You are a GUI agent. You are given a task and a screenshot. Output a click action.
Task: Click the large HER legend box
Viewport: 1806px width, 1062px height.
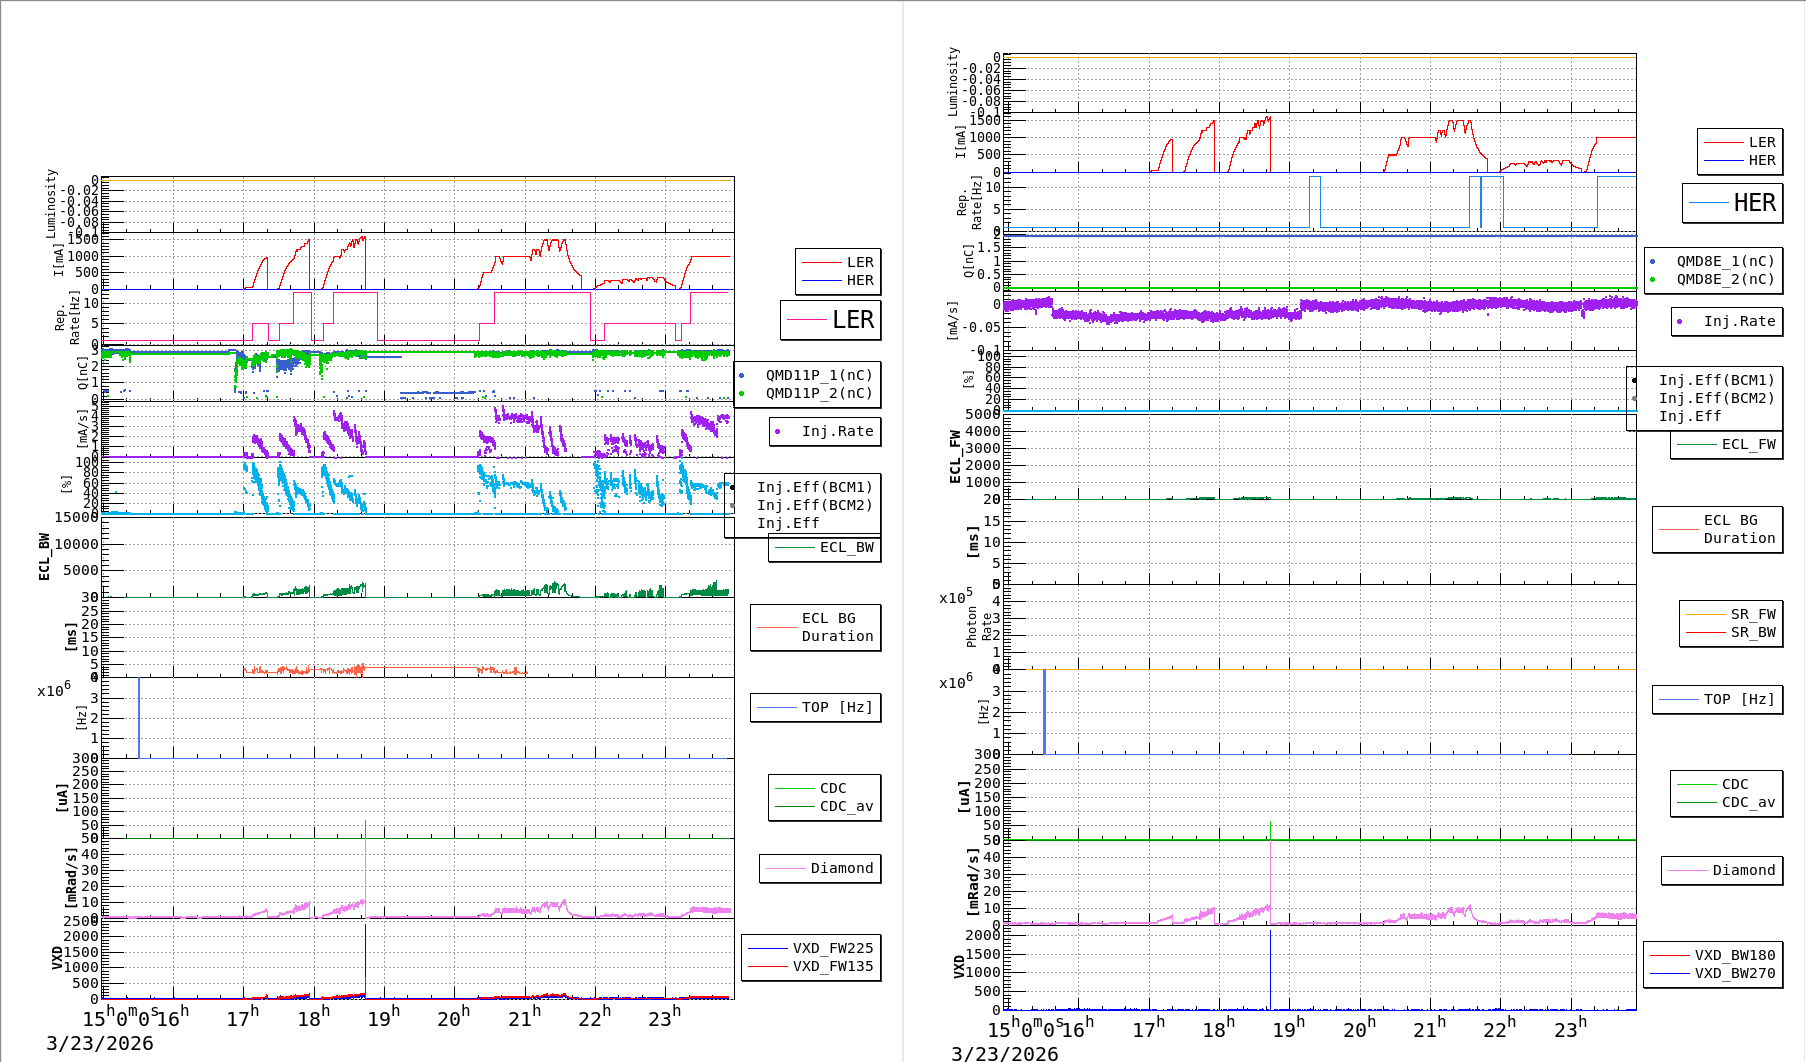tap(1733, 203)
